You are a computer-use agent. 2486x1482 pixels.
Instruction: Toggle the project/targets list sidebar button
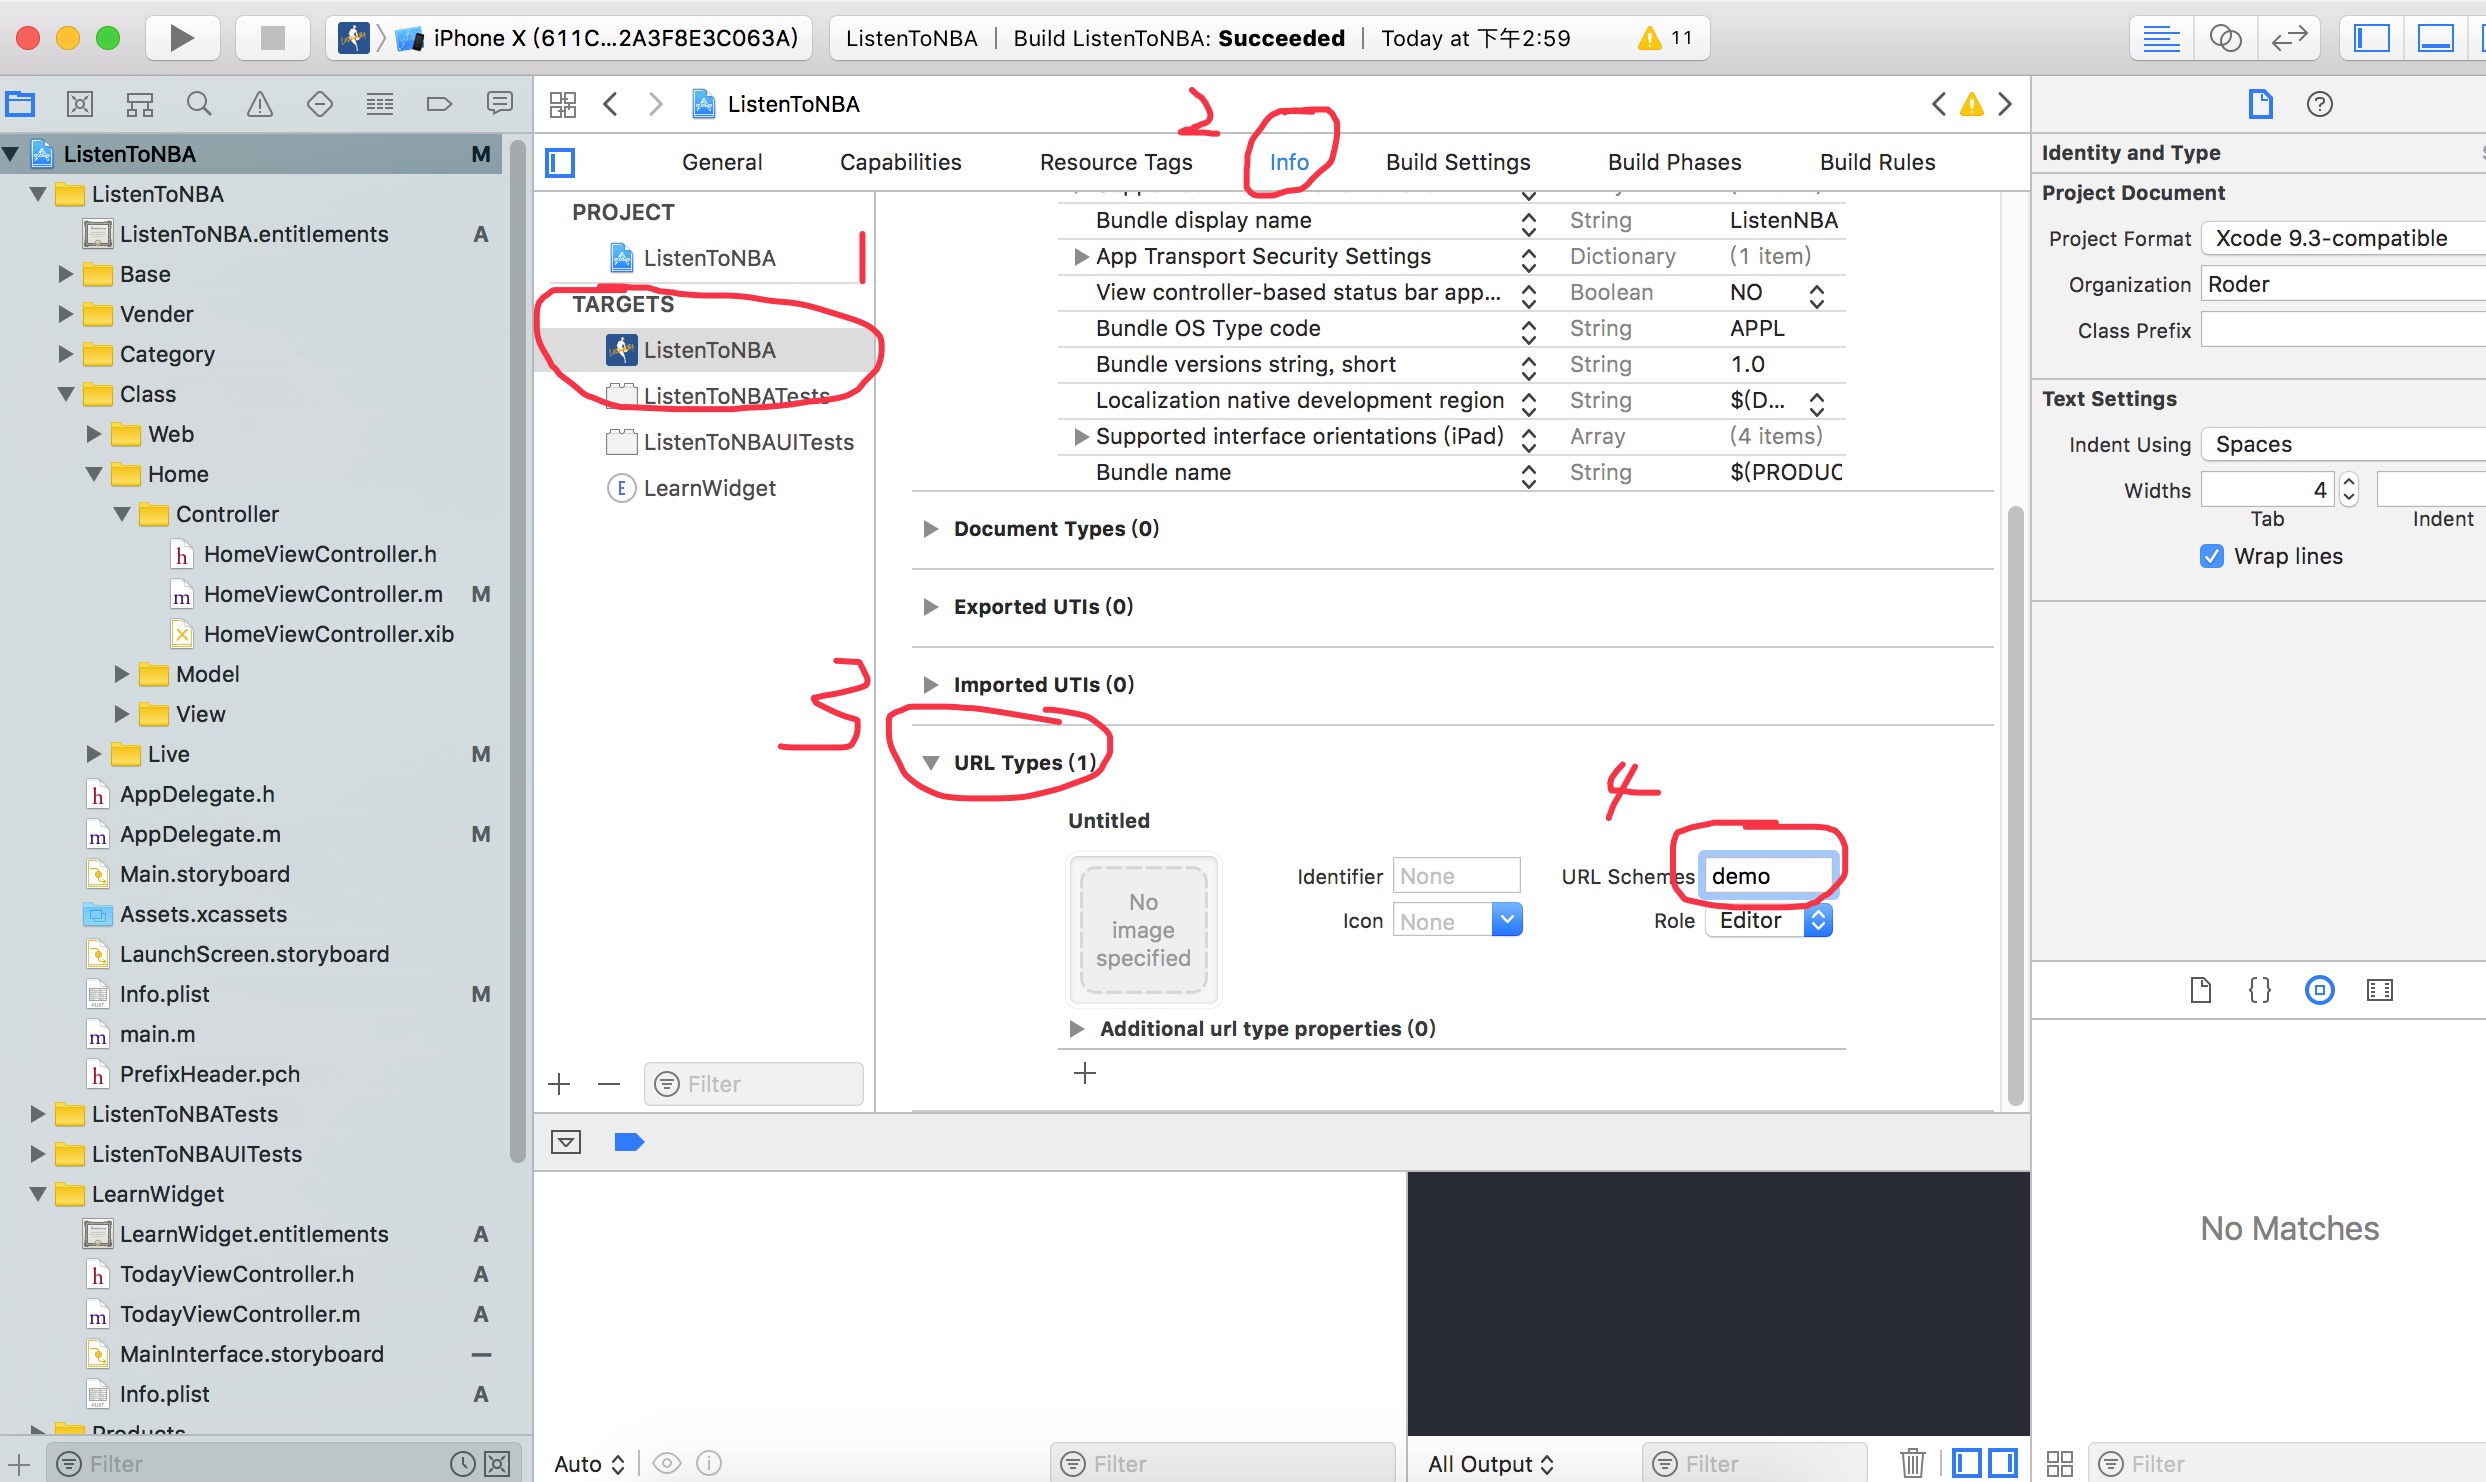(x=560, y=162)
